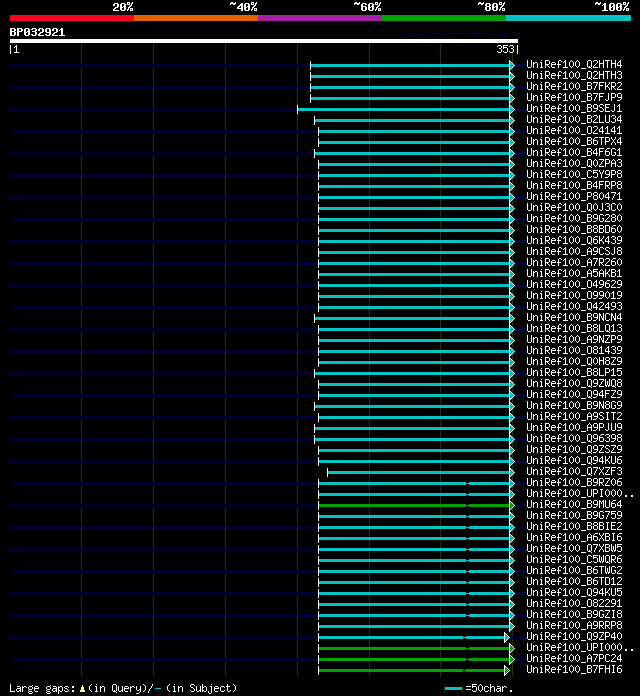Choose hit UniRef100_B4F6G1
Viewport: 640px width, 696px height.
(574, 152)
